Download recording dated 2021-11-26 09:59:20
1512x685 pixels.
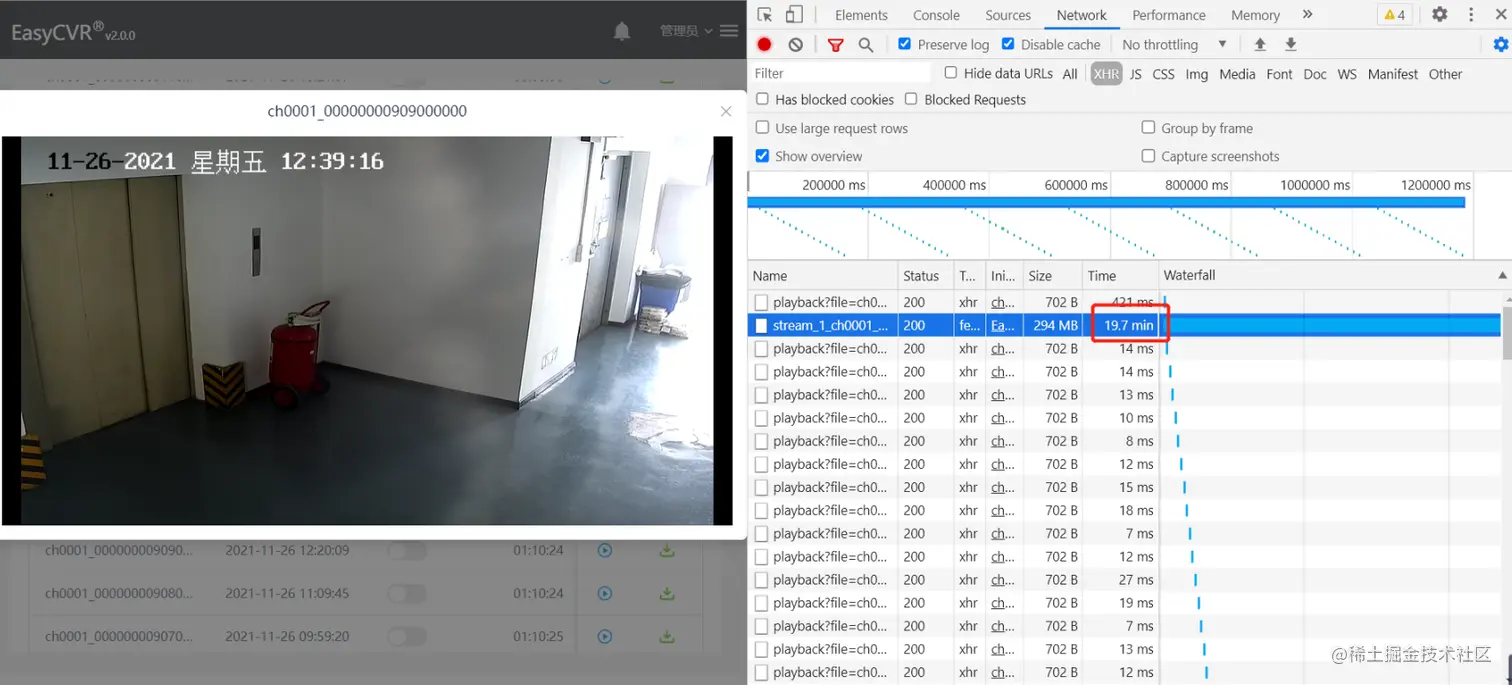667,636
